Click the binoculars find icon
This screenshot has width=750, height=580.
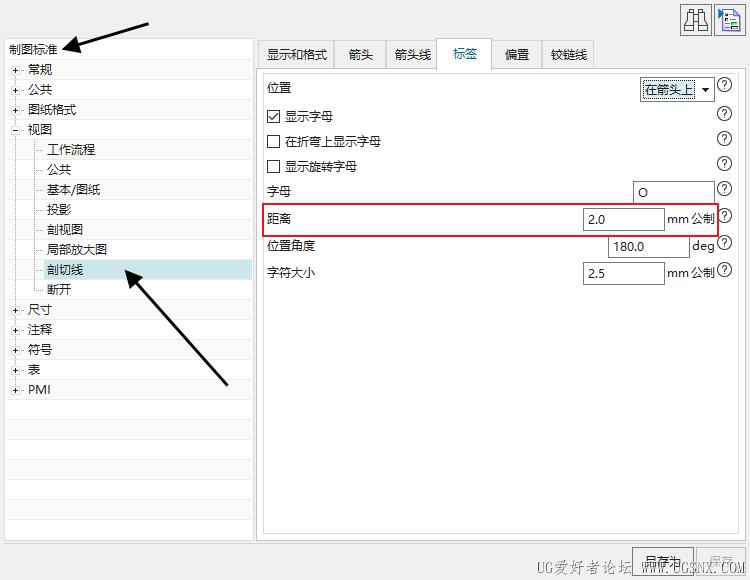(x=695, y=21)
